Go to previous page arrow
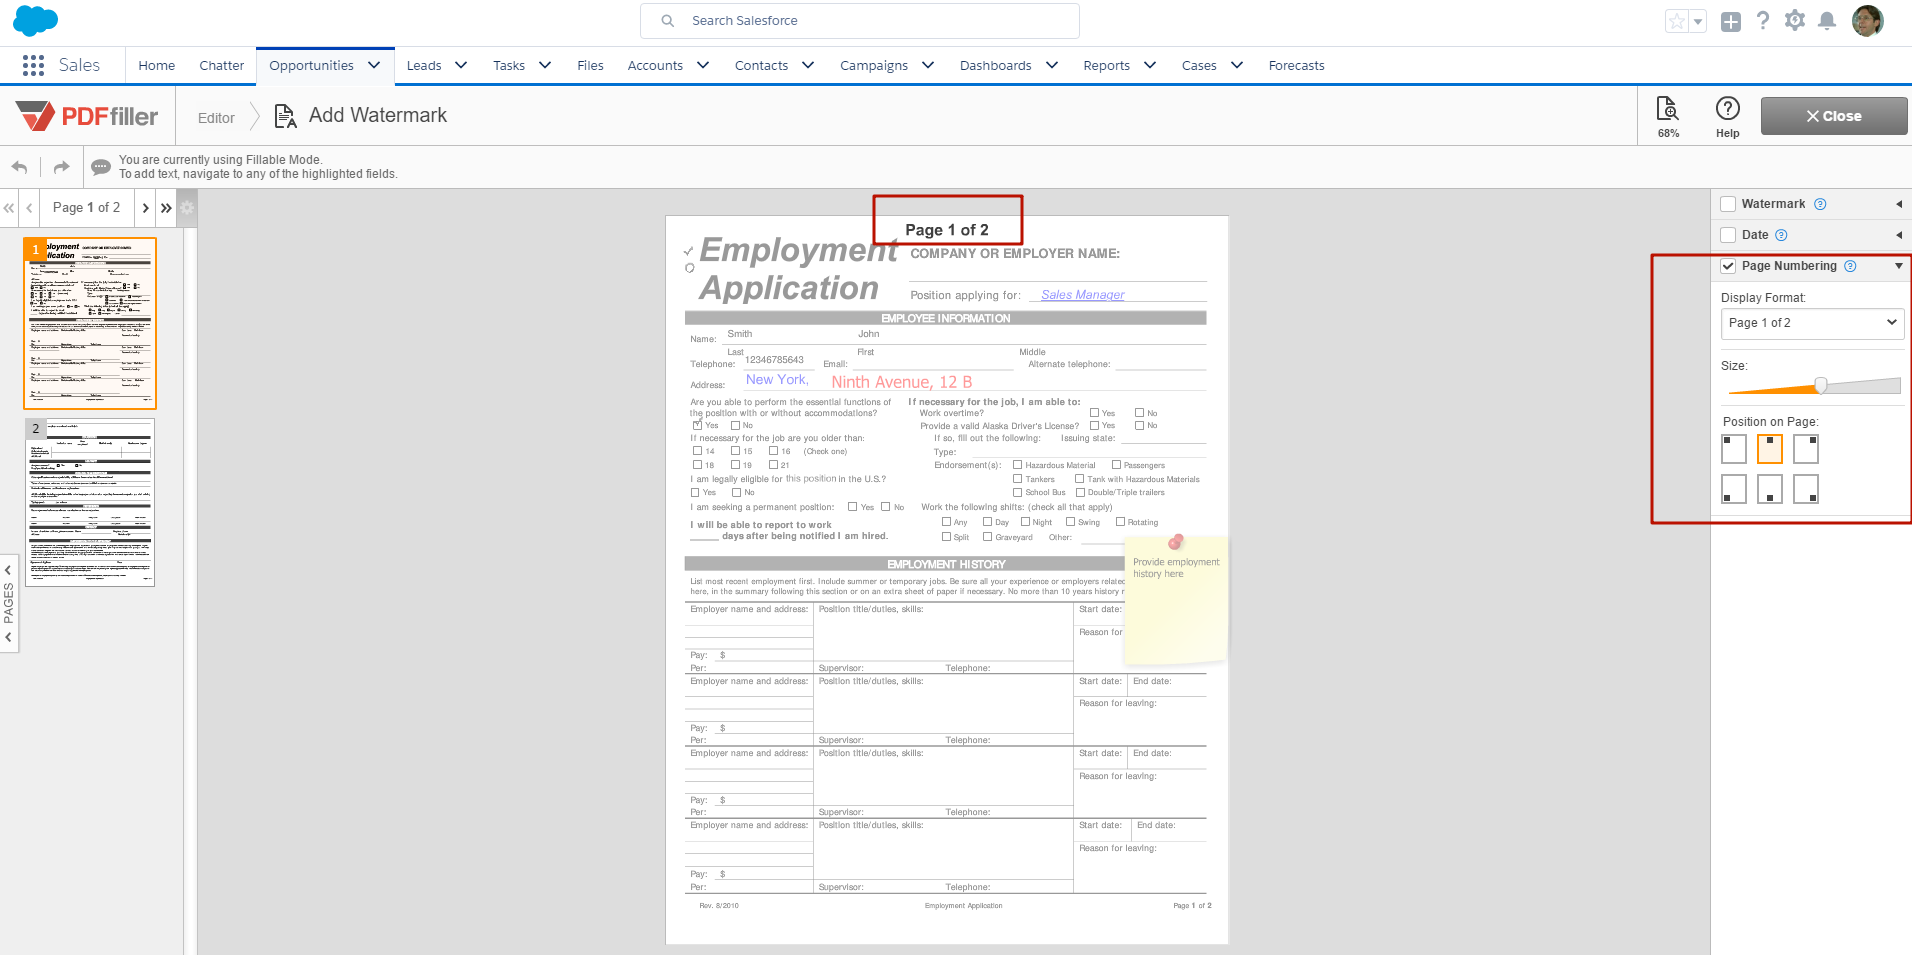 click(30, 208)
